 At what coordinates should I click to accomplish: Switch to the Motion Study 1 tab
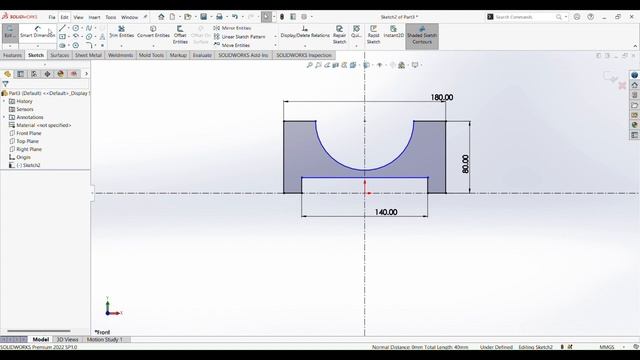click(x=104, y=340)
